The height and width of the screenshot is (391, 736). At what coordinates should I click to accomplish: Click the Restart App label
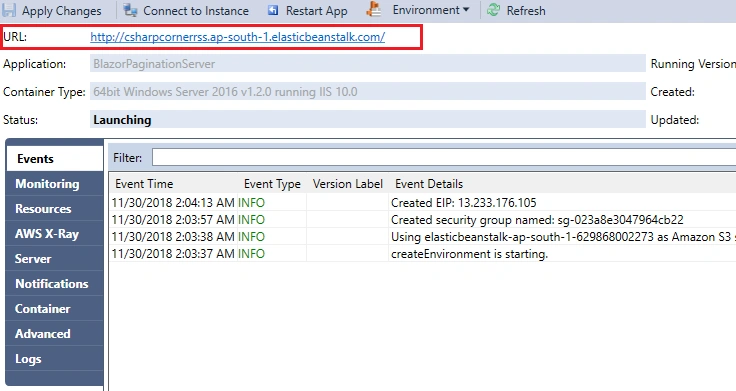tap(317, 11)
